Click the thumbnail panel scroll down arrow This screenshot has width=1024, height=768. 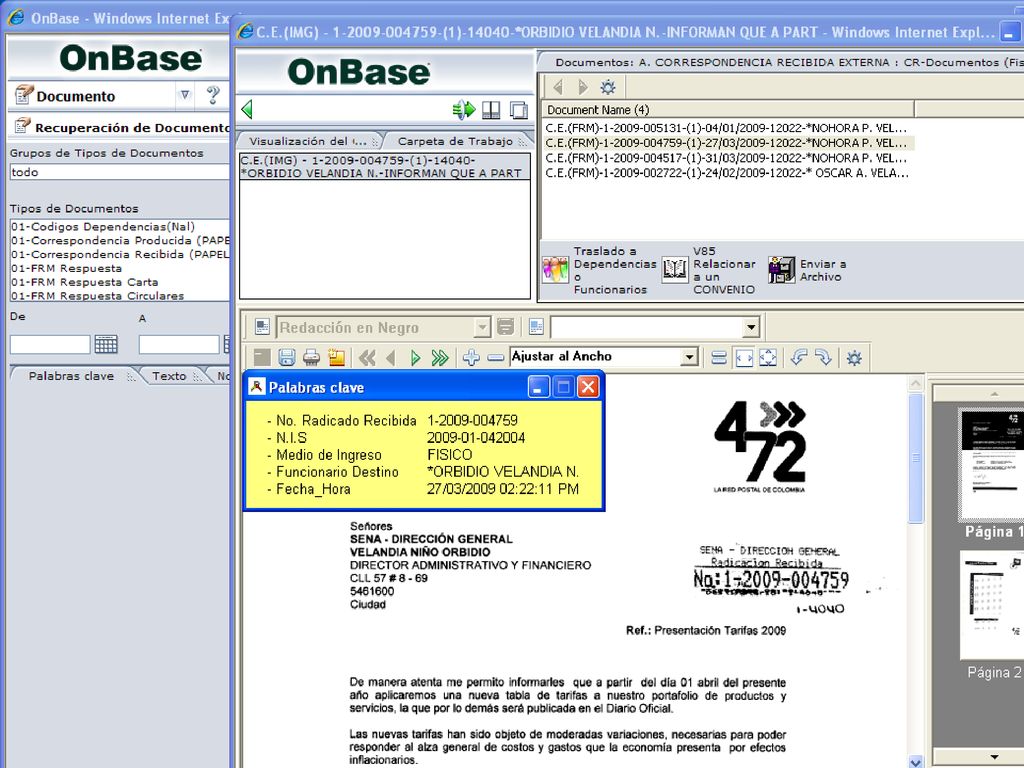coord(994,758)
